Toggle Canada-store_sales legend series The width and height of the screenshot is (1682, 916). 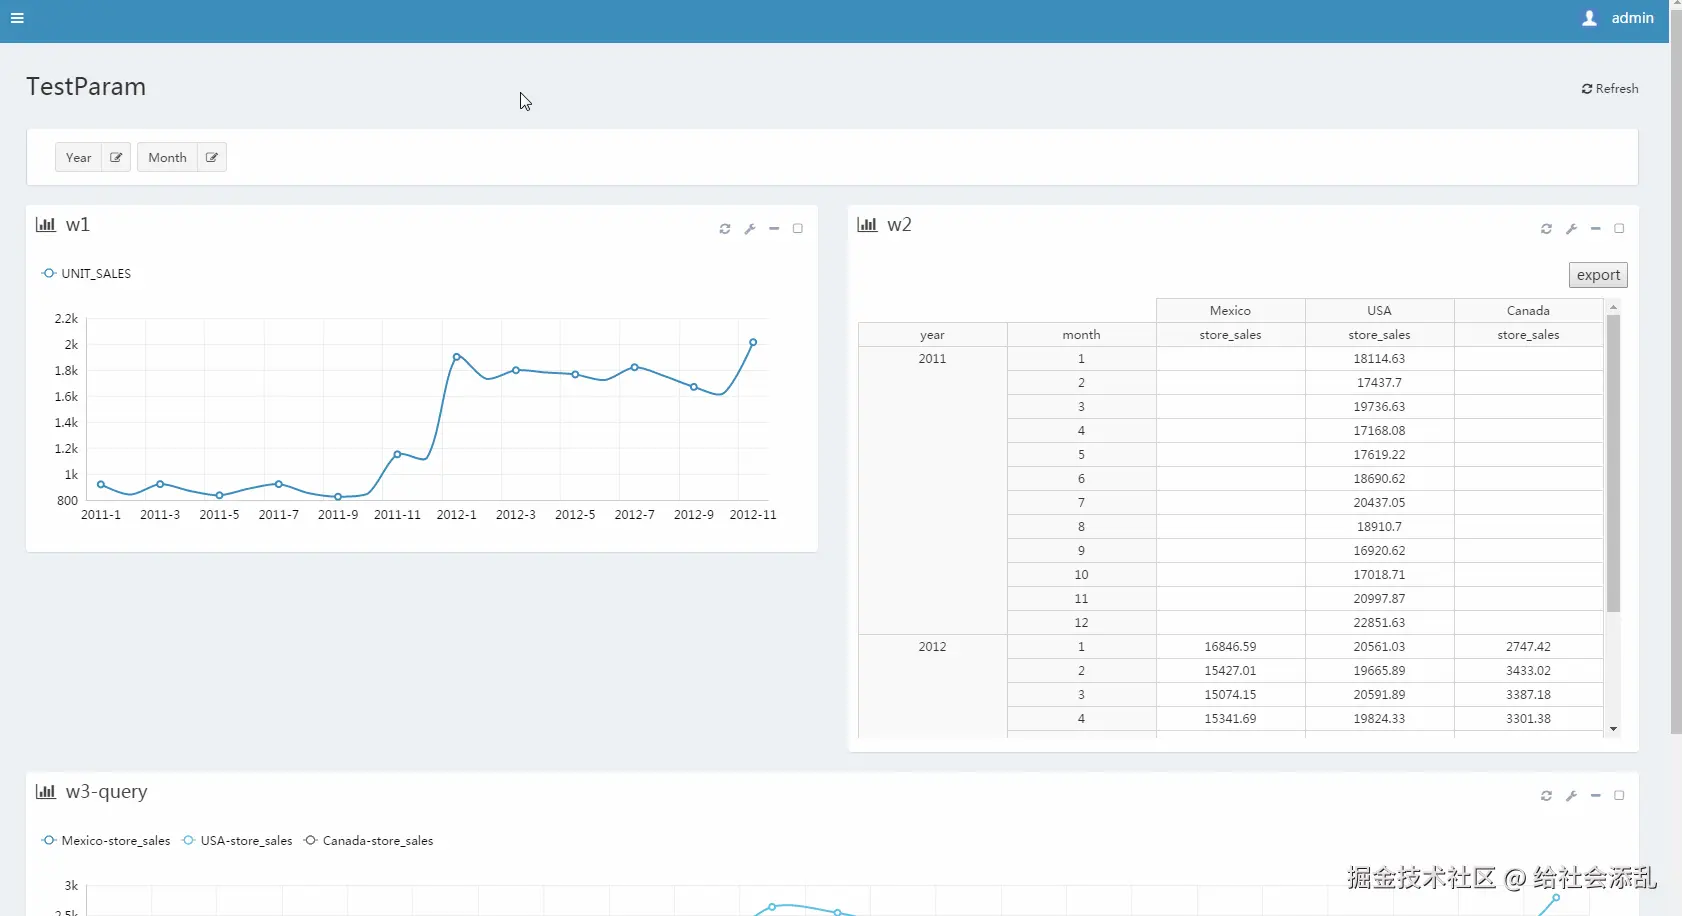[368, 841]
